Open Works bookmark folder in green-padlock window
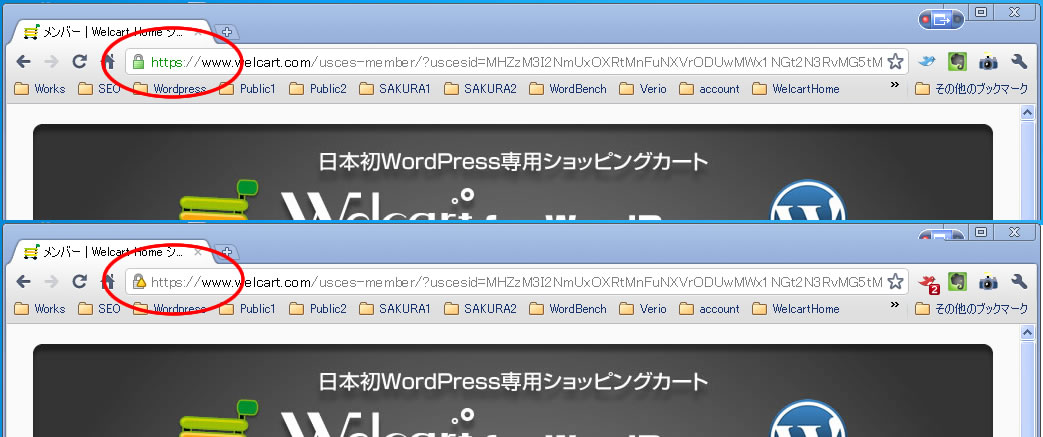 [x=40, y=88]
